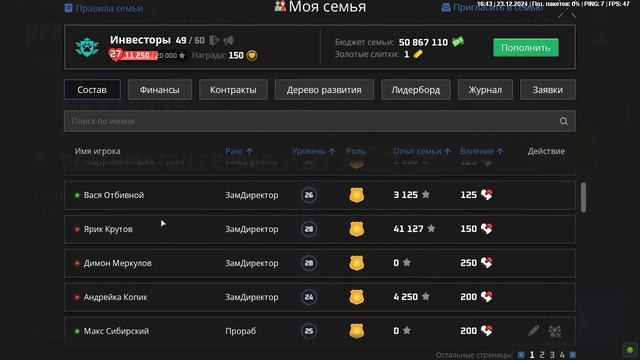Click the gold bar icon

(x=418, y=54)
